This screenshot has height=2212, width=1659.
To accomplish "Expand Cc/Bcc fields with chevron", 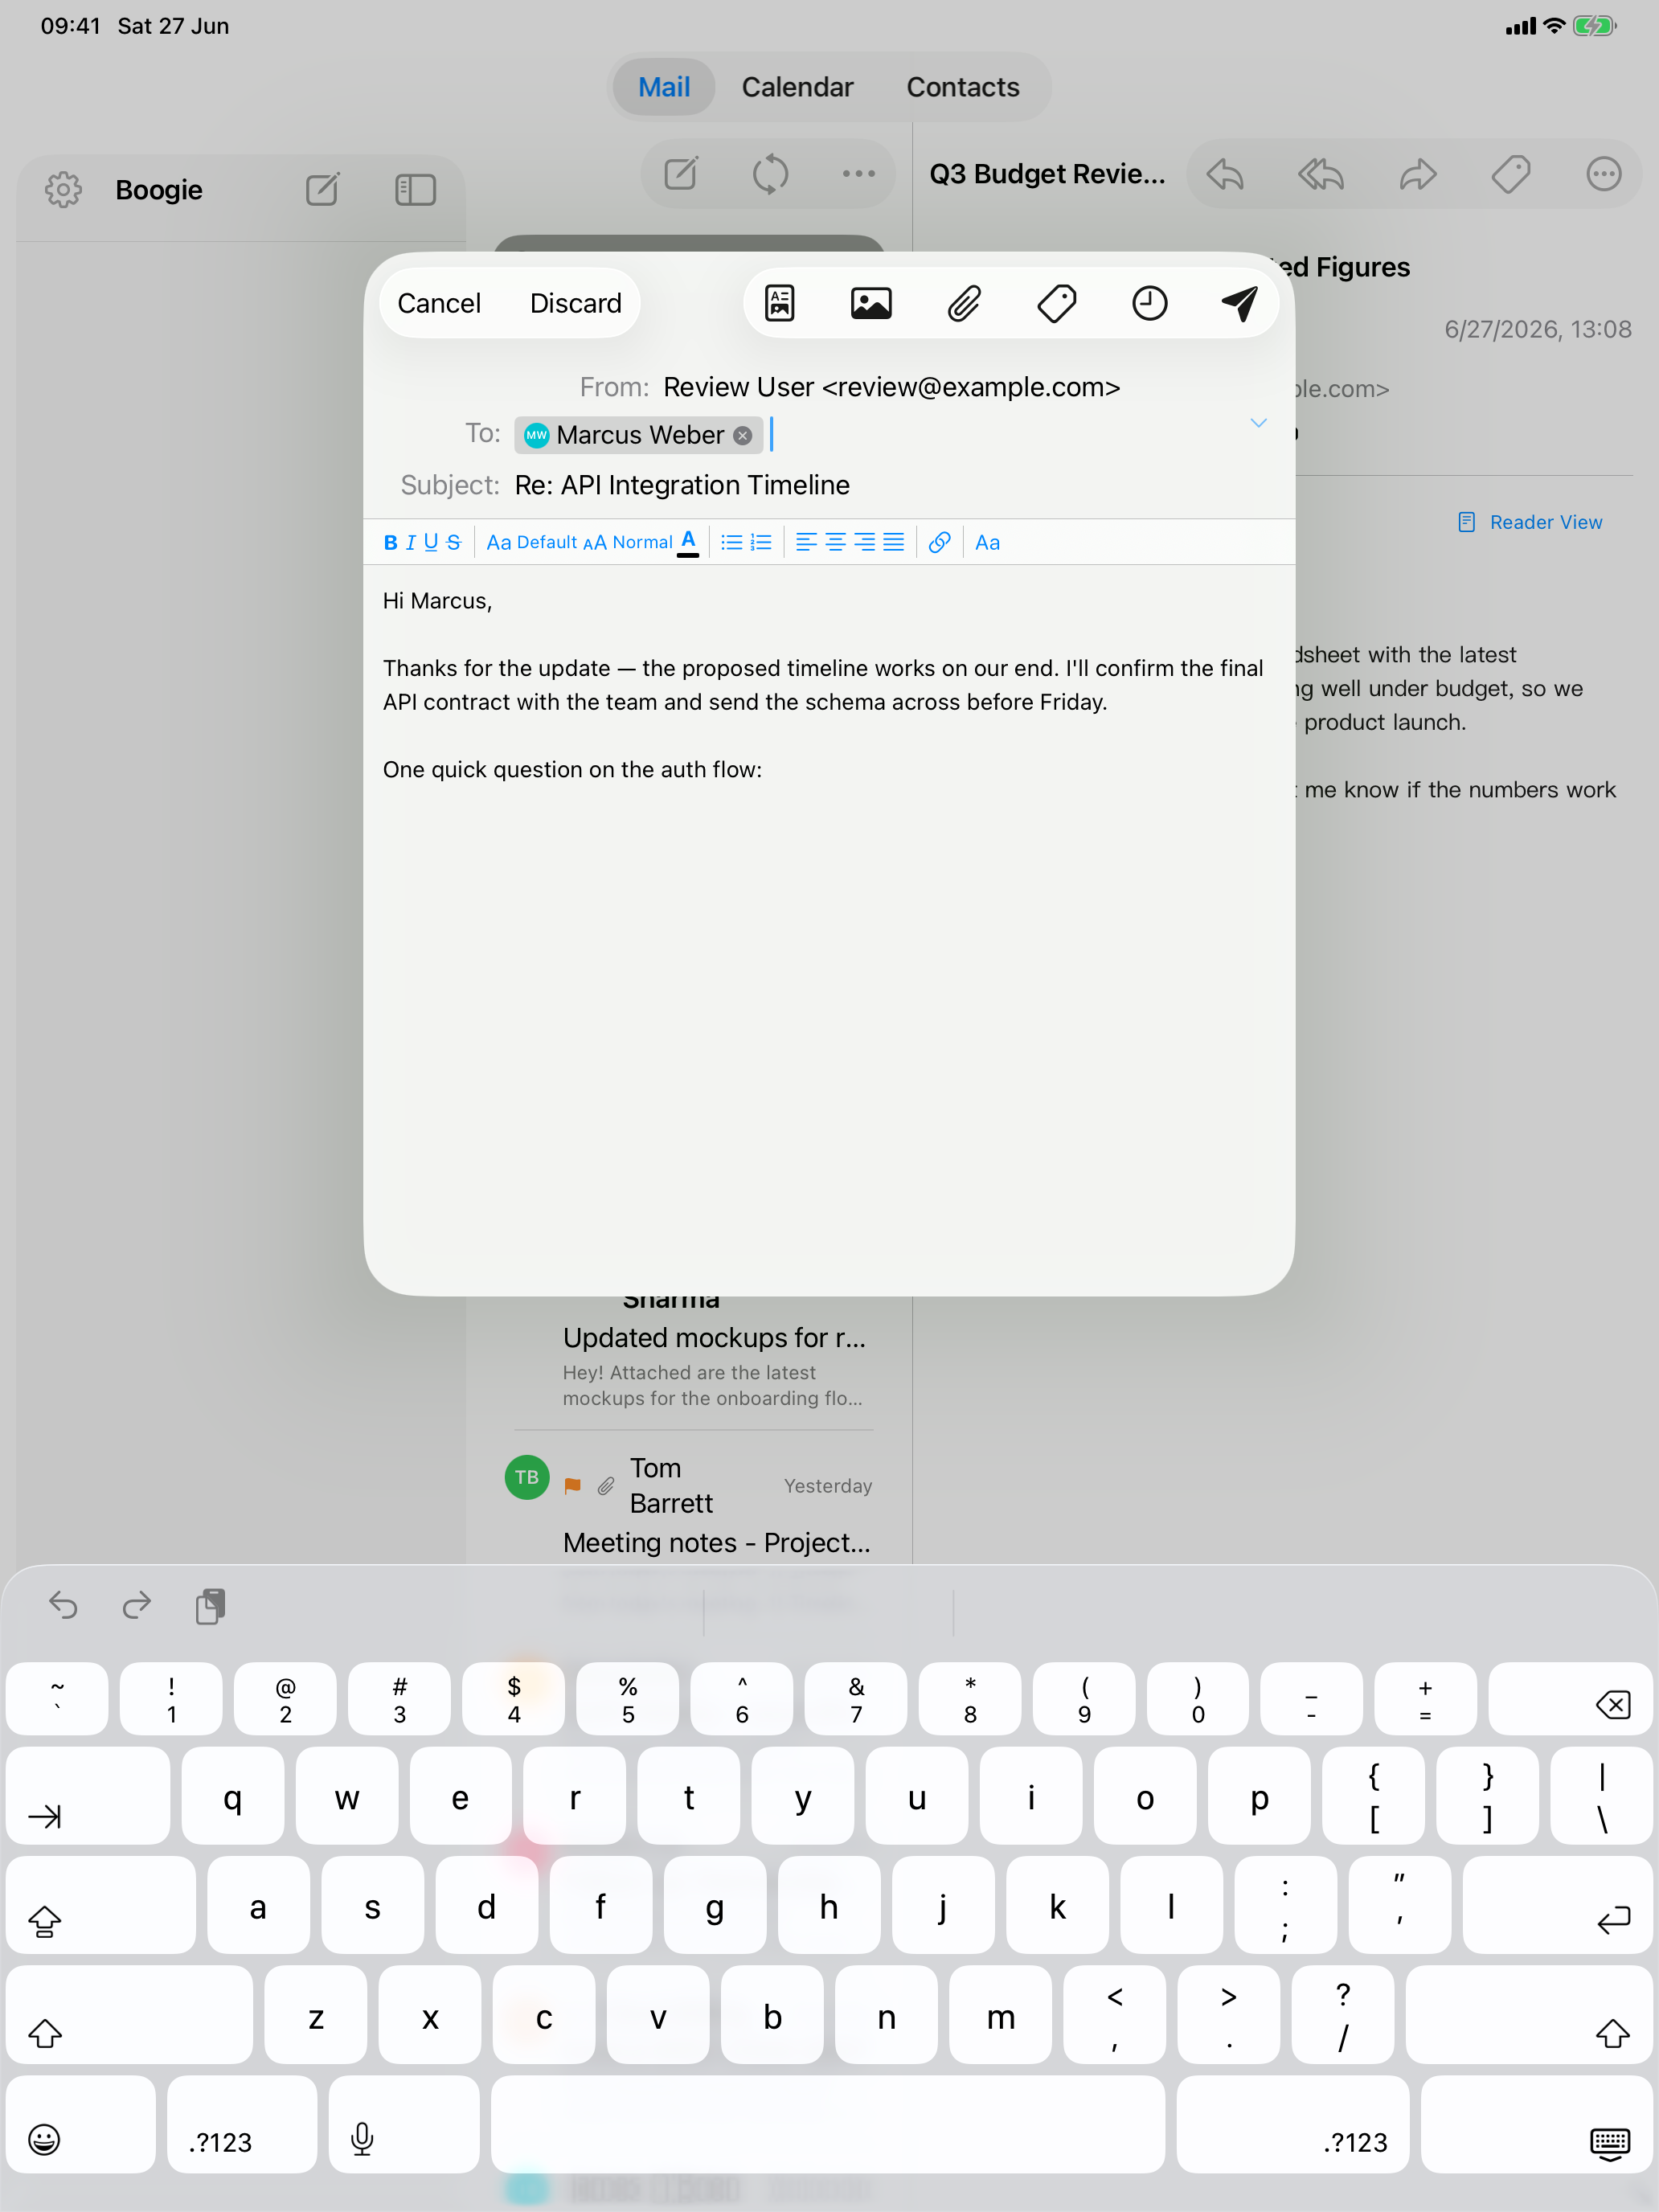I will [1258, 423].
